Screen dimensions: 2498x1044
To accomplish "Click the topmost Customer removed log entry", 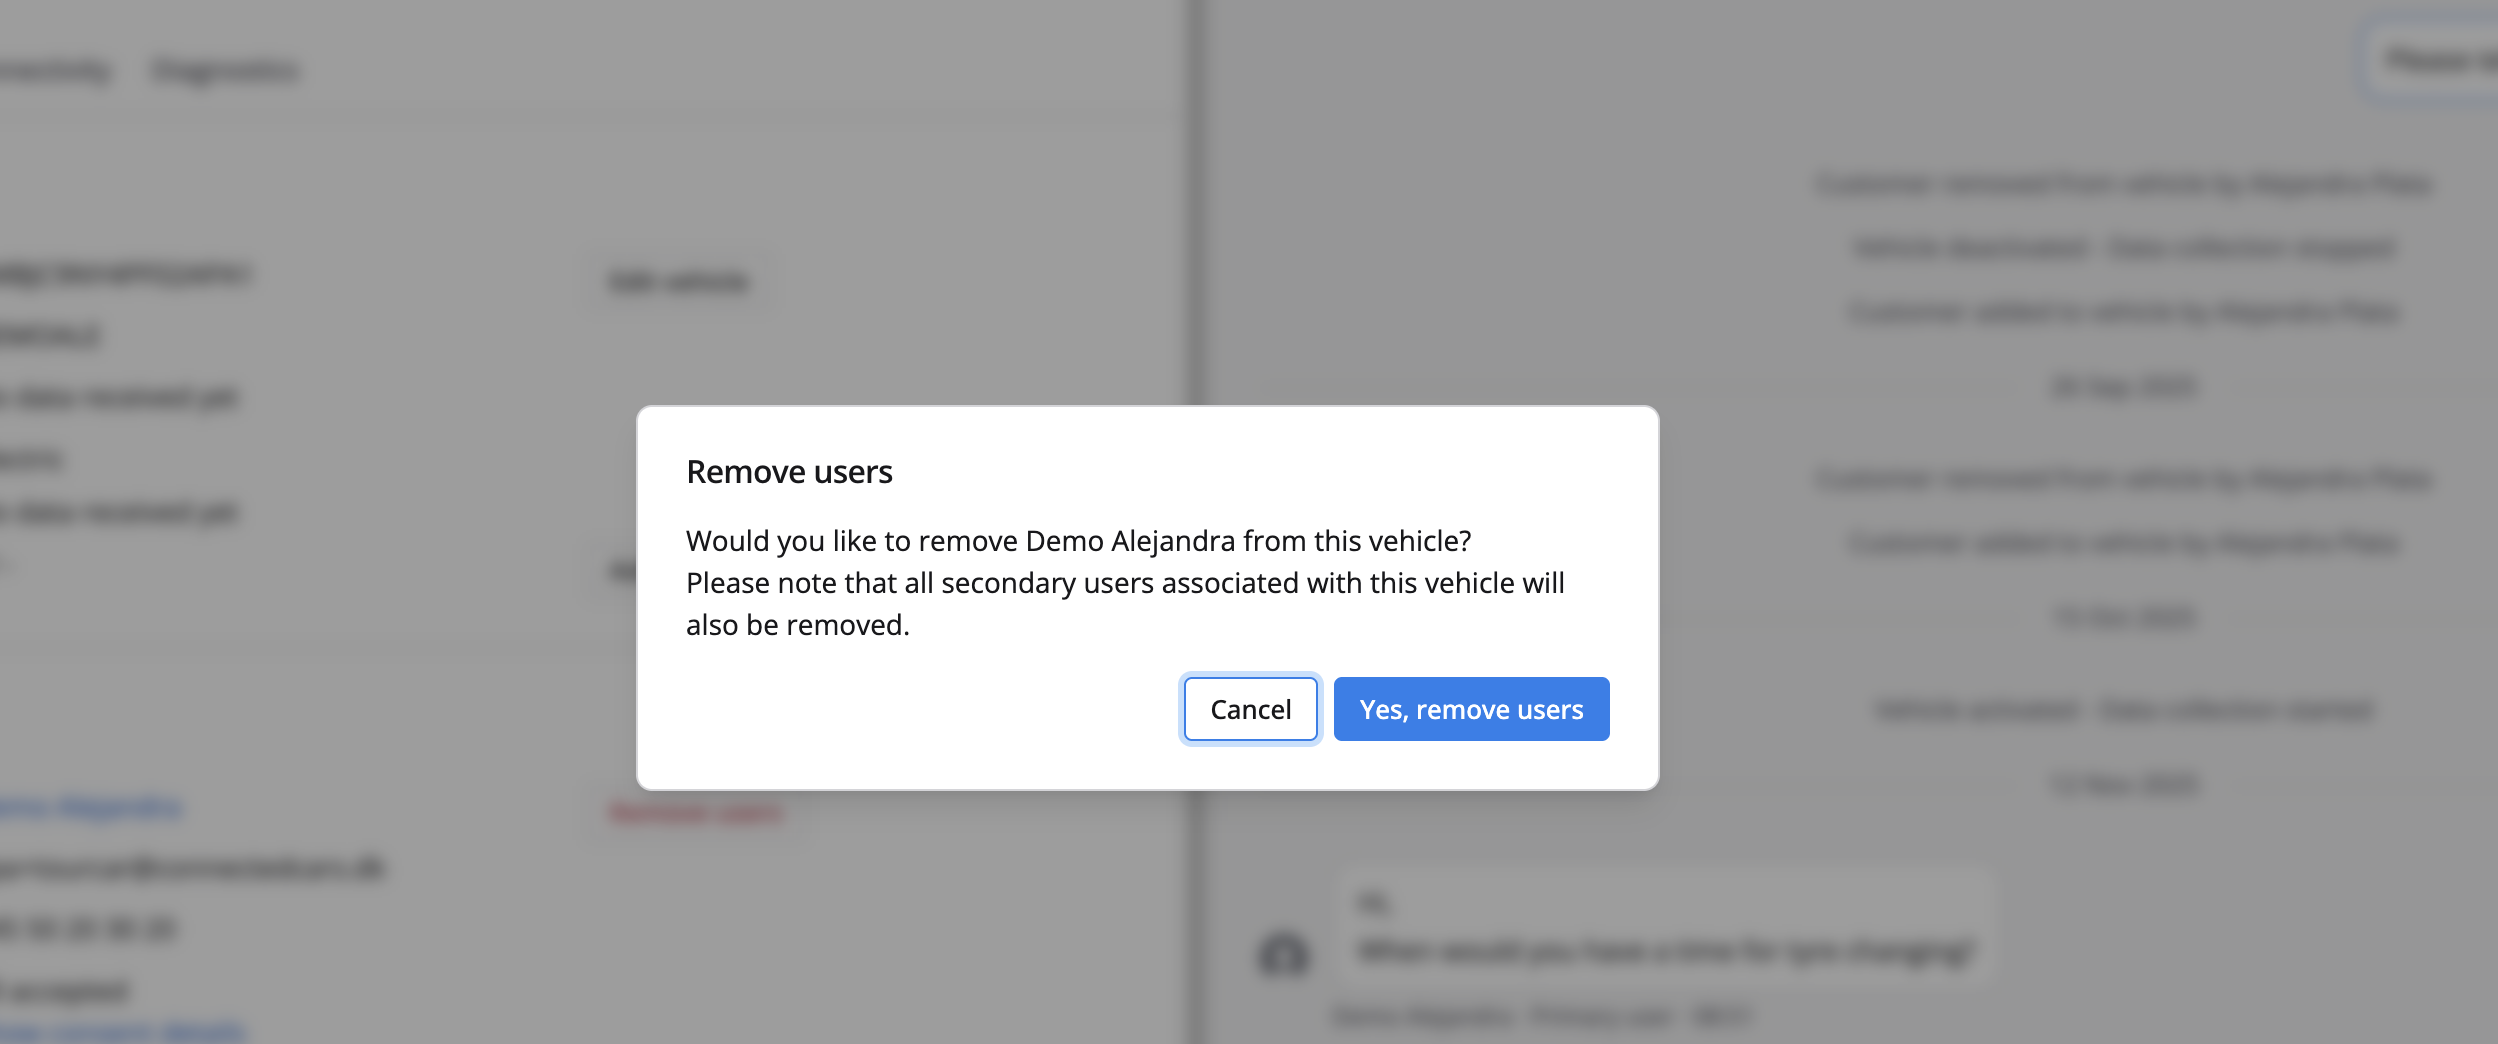I will click(x=2124, y=184).
